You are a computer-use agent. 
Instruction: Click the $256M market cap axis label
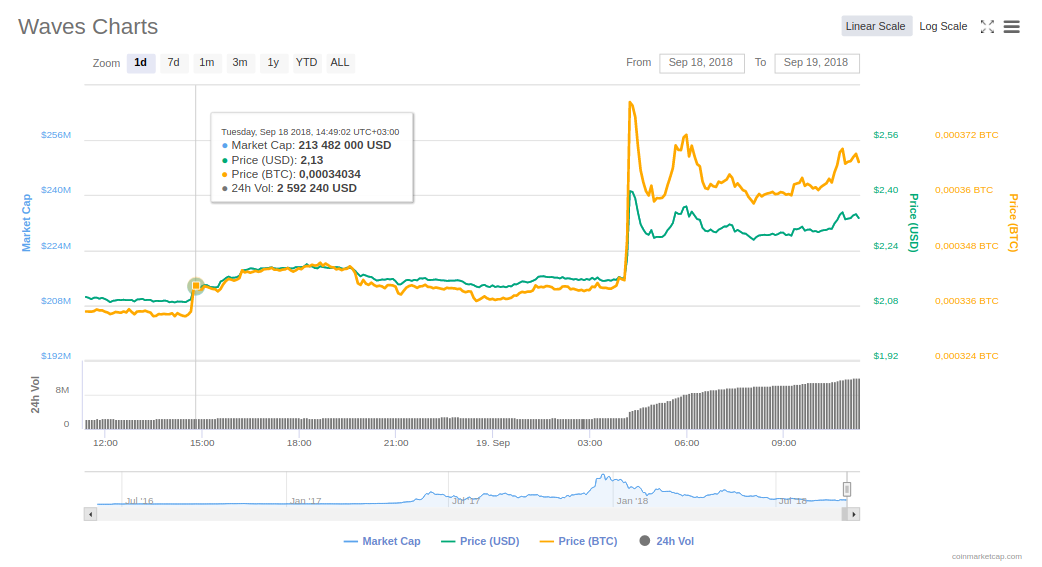(56, 135)
